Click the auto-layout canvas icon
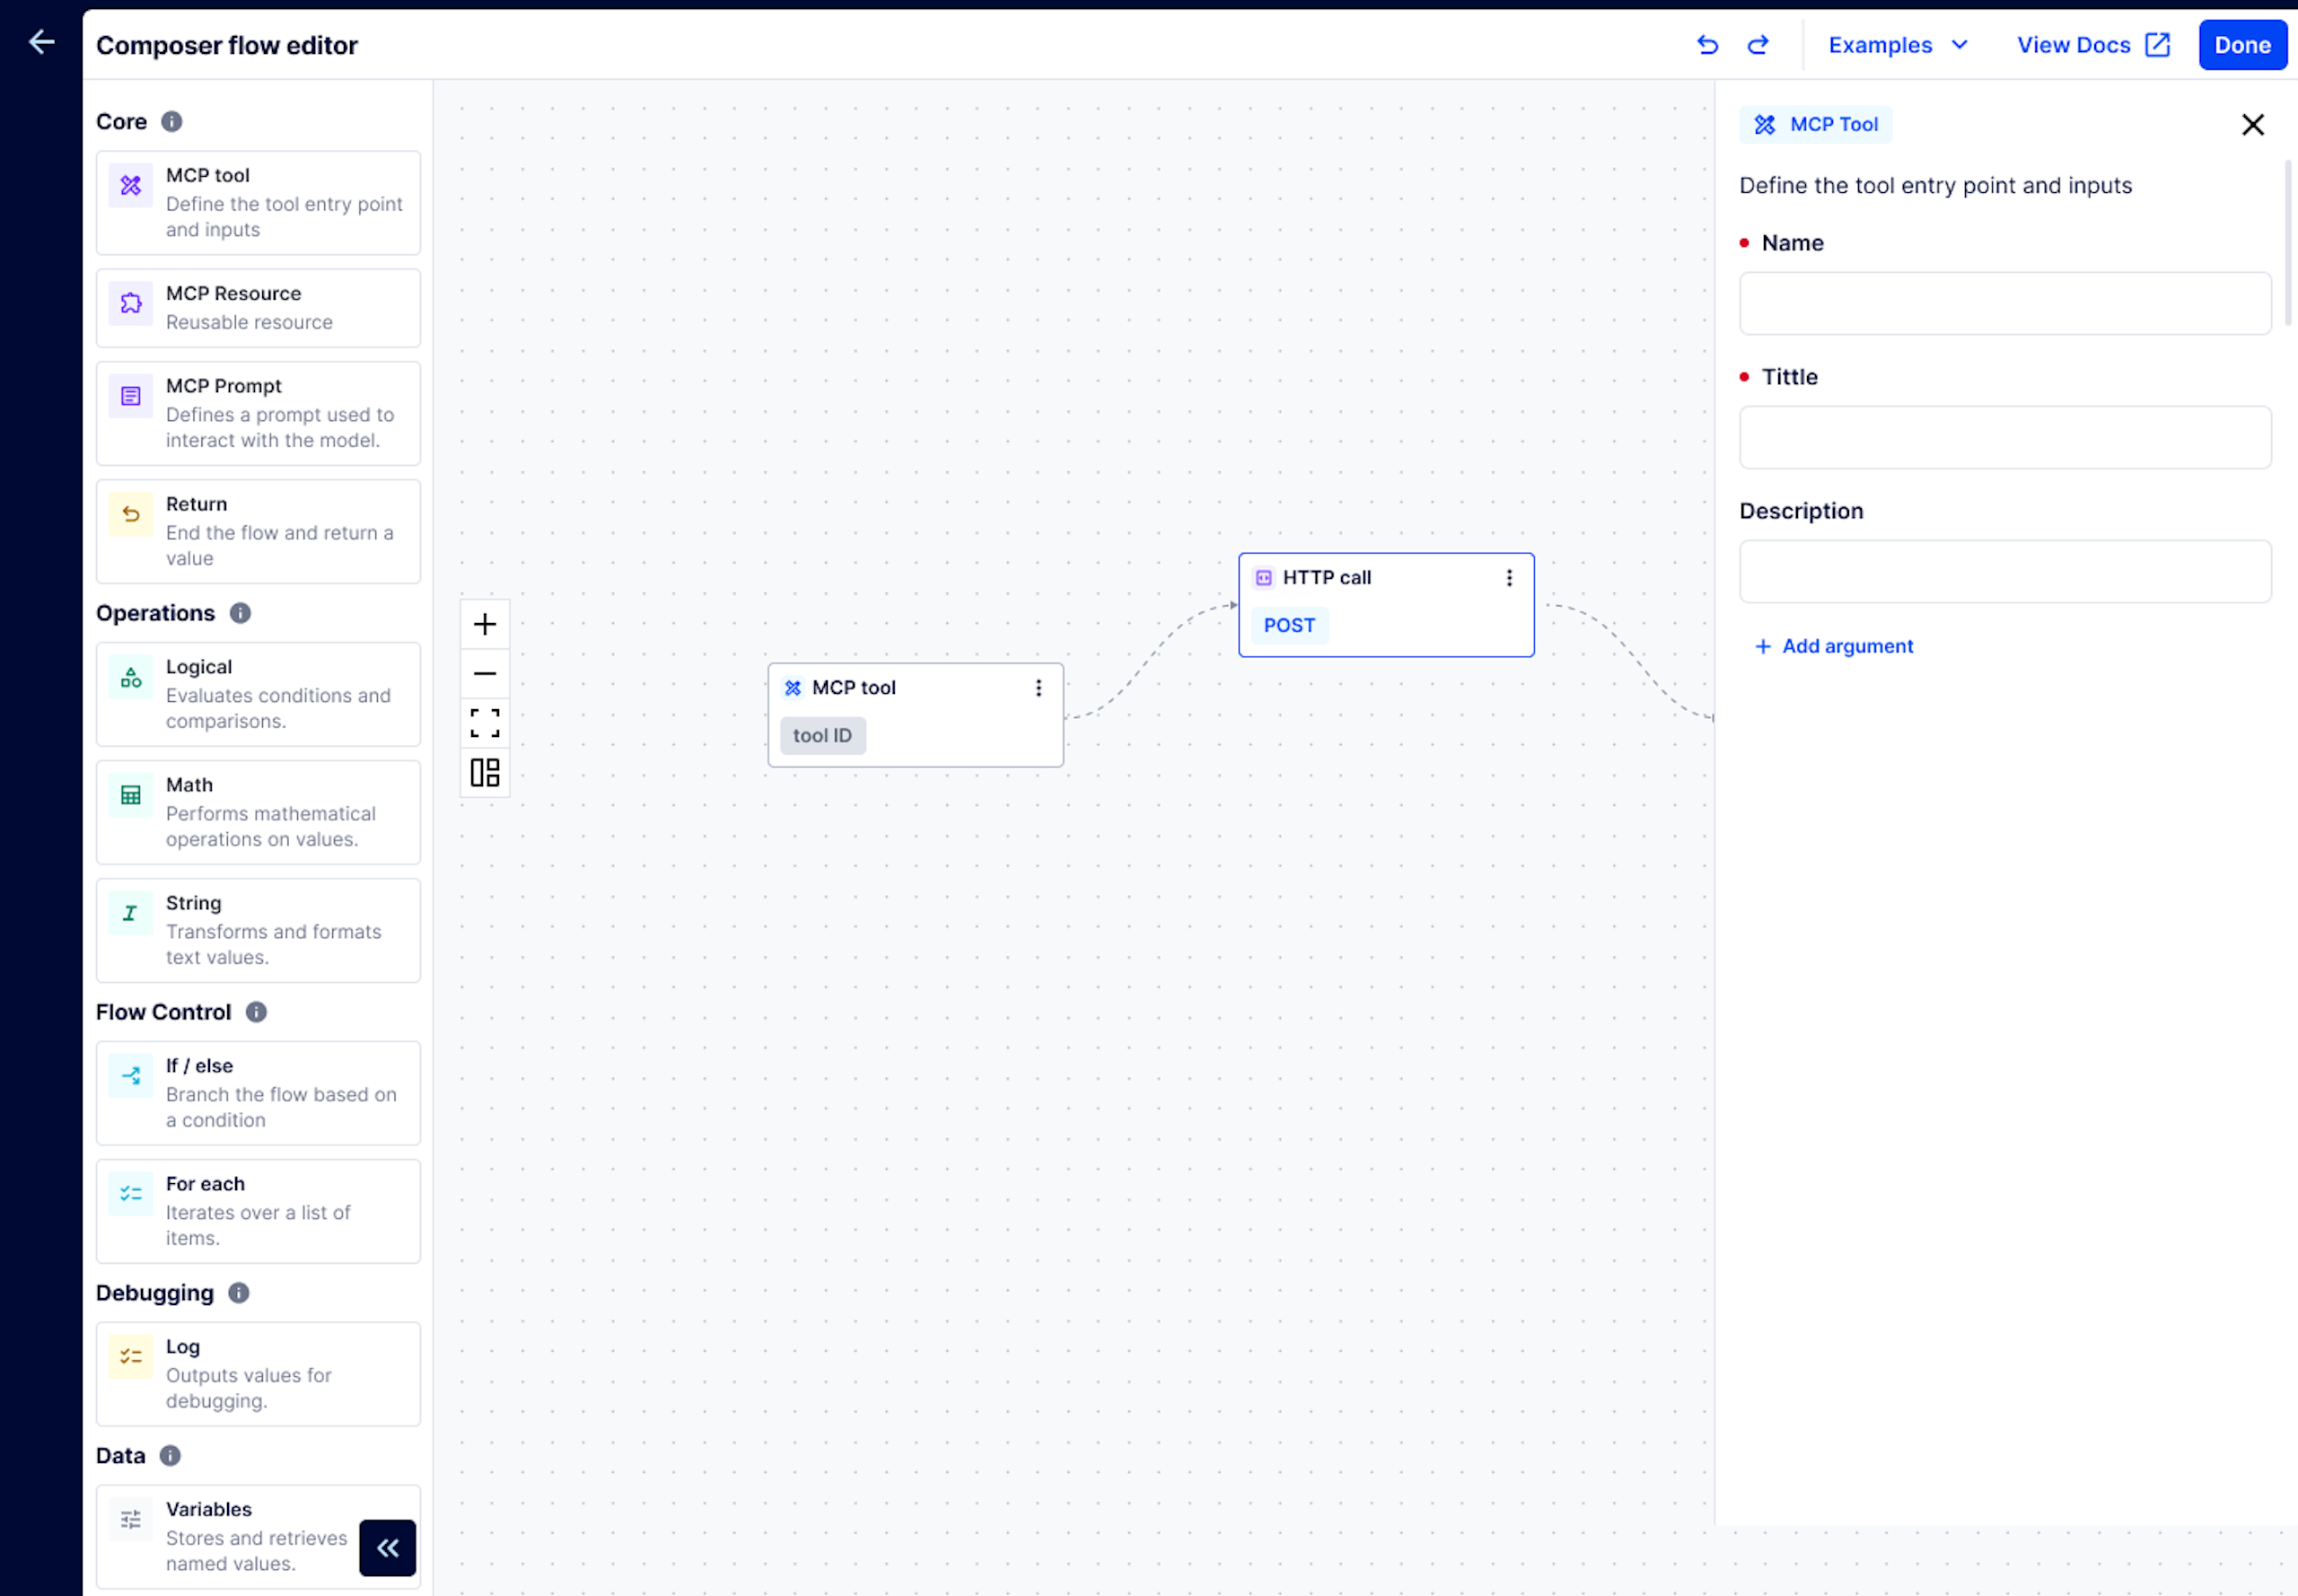 click(x=485, y=772)
